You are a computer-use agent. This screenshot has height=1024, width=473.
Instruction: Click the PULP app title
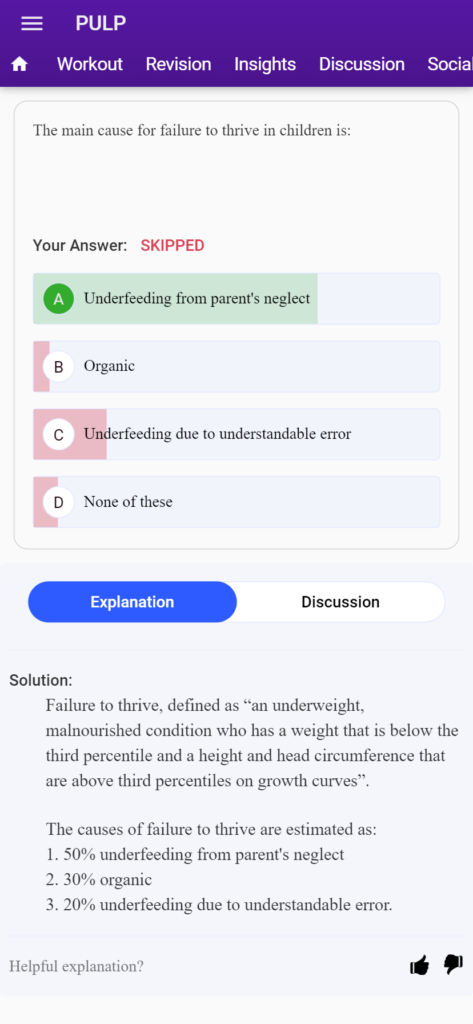(101, 24)
